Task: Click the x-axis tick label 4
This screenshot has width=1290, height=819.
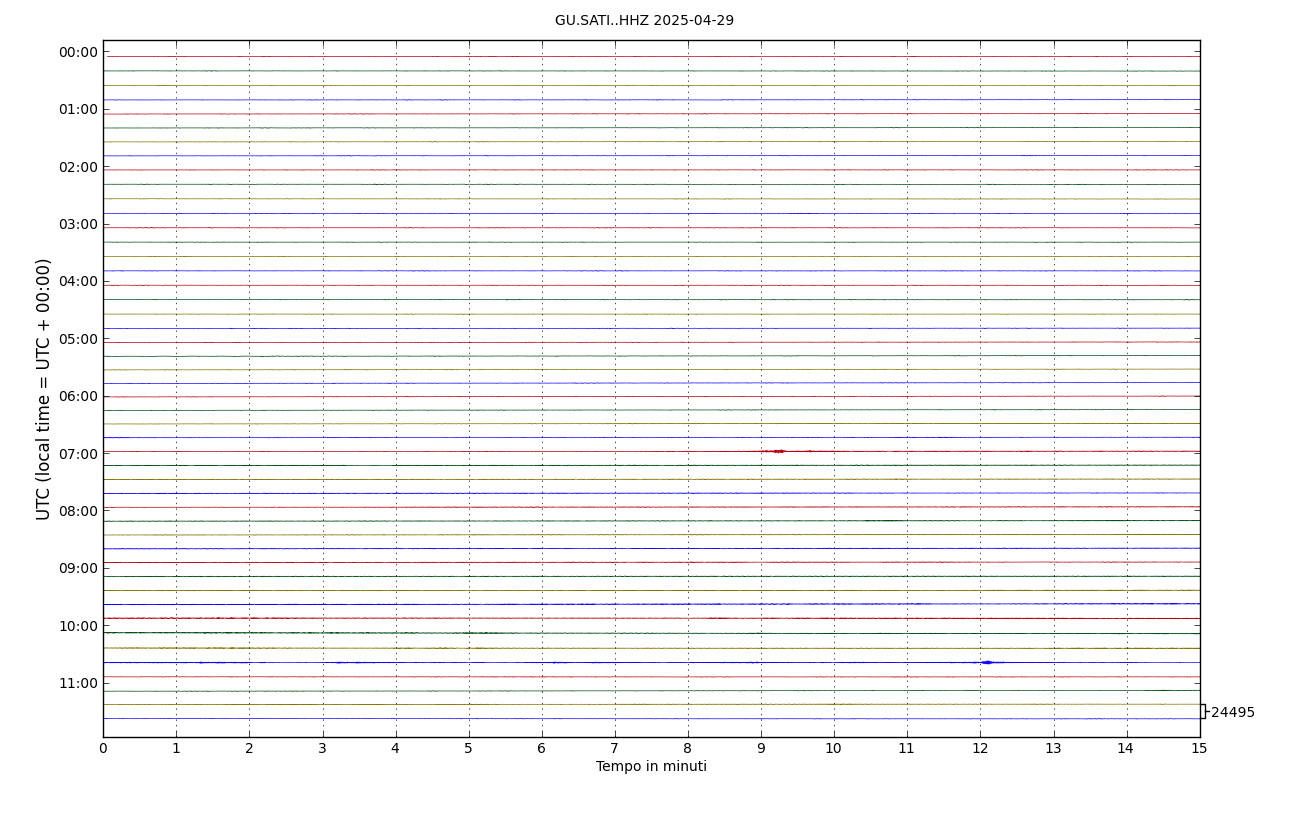Action: [x=395, y=749]
